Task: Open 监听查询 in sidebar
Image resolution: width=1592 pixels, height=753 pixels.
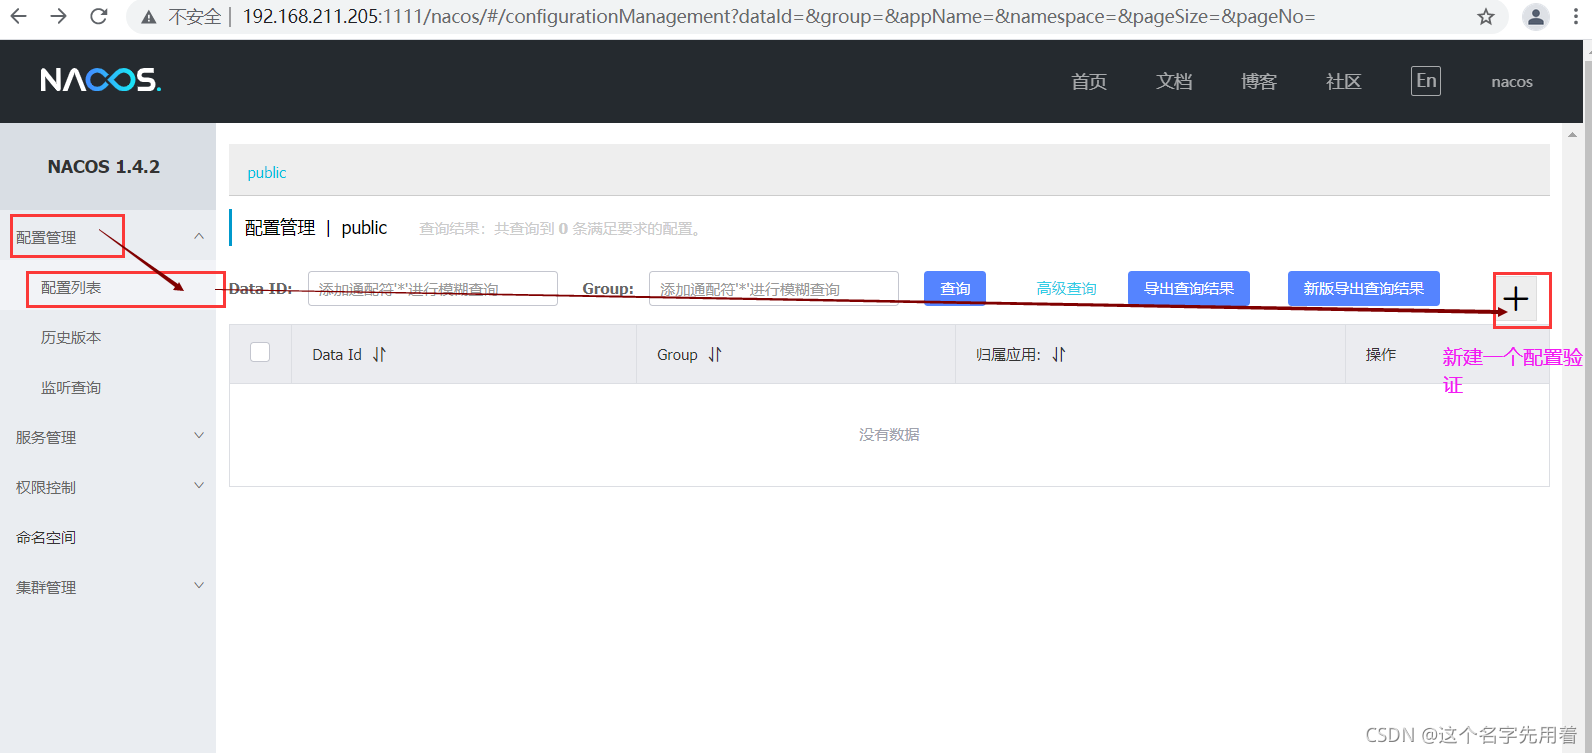Action: click(x=71, y=387)
